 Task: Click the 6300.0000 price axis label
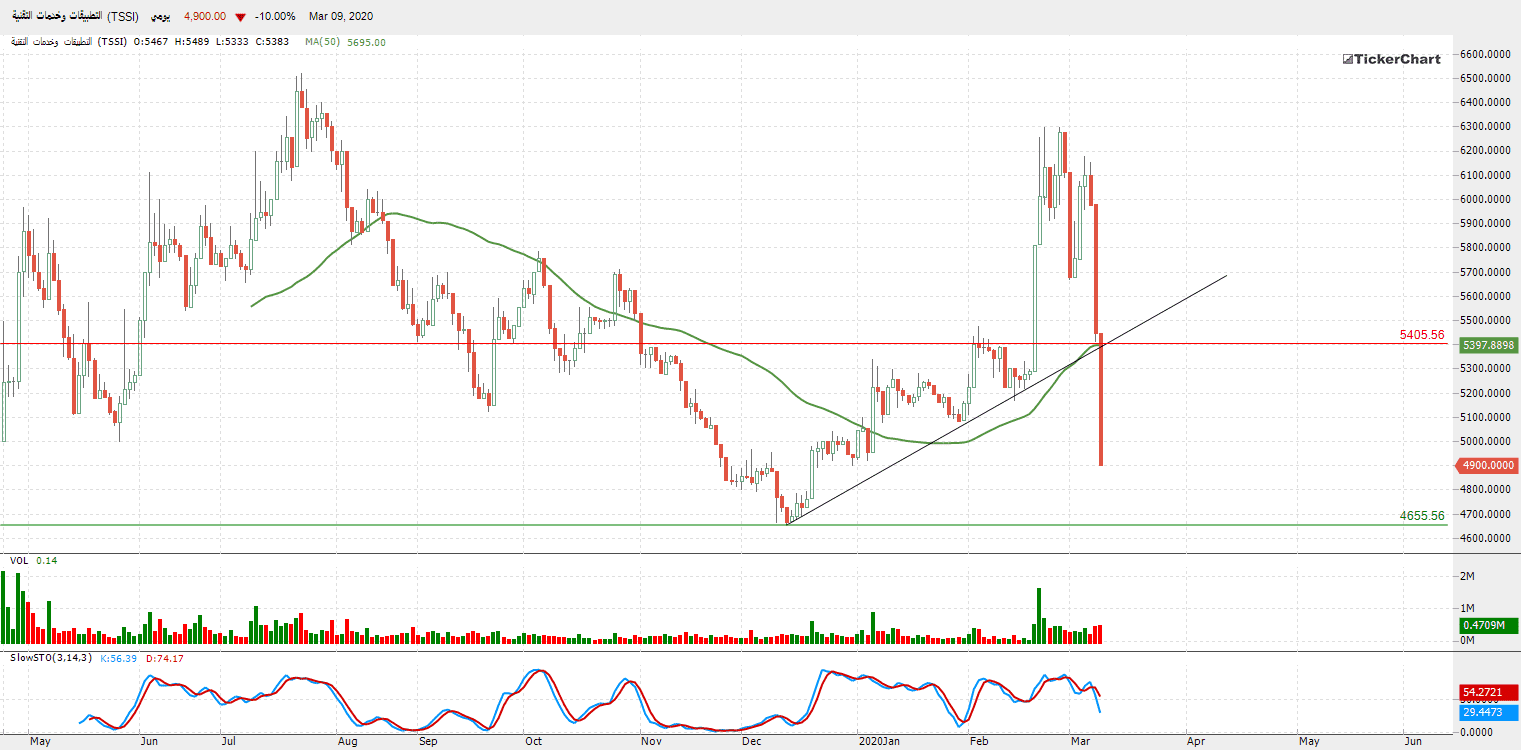(1486, 127)
